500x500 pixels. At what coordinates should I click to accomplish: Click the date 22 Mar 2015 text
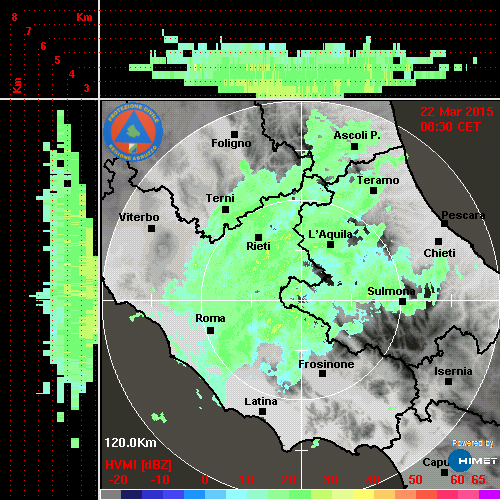point(457,112)
